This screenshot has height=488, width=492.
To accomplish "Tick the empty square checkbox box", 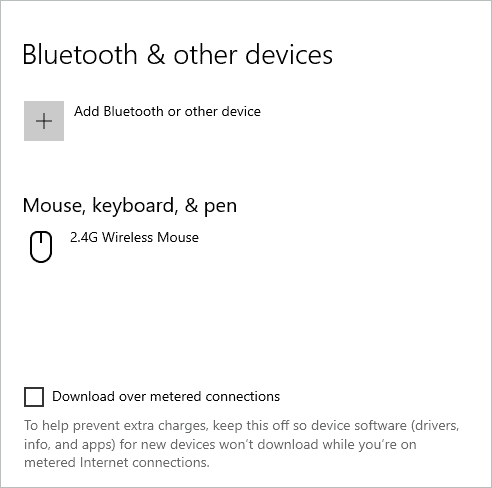I will pos(34,397).
